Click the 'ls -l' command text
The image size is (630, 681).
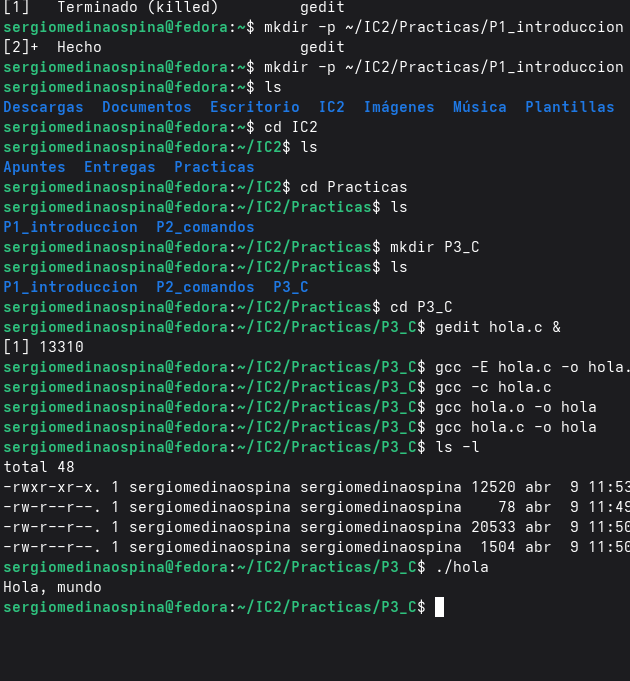coord(457,447)
